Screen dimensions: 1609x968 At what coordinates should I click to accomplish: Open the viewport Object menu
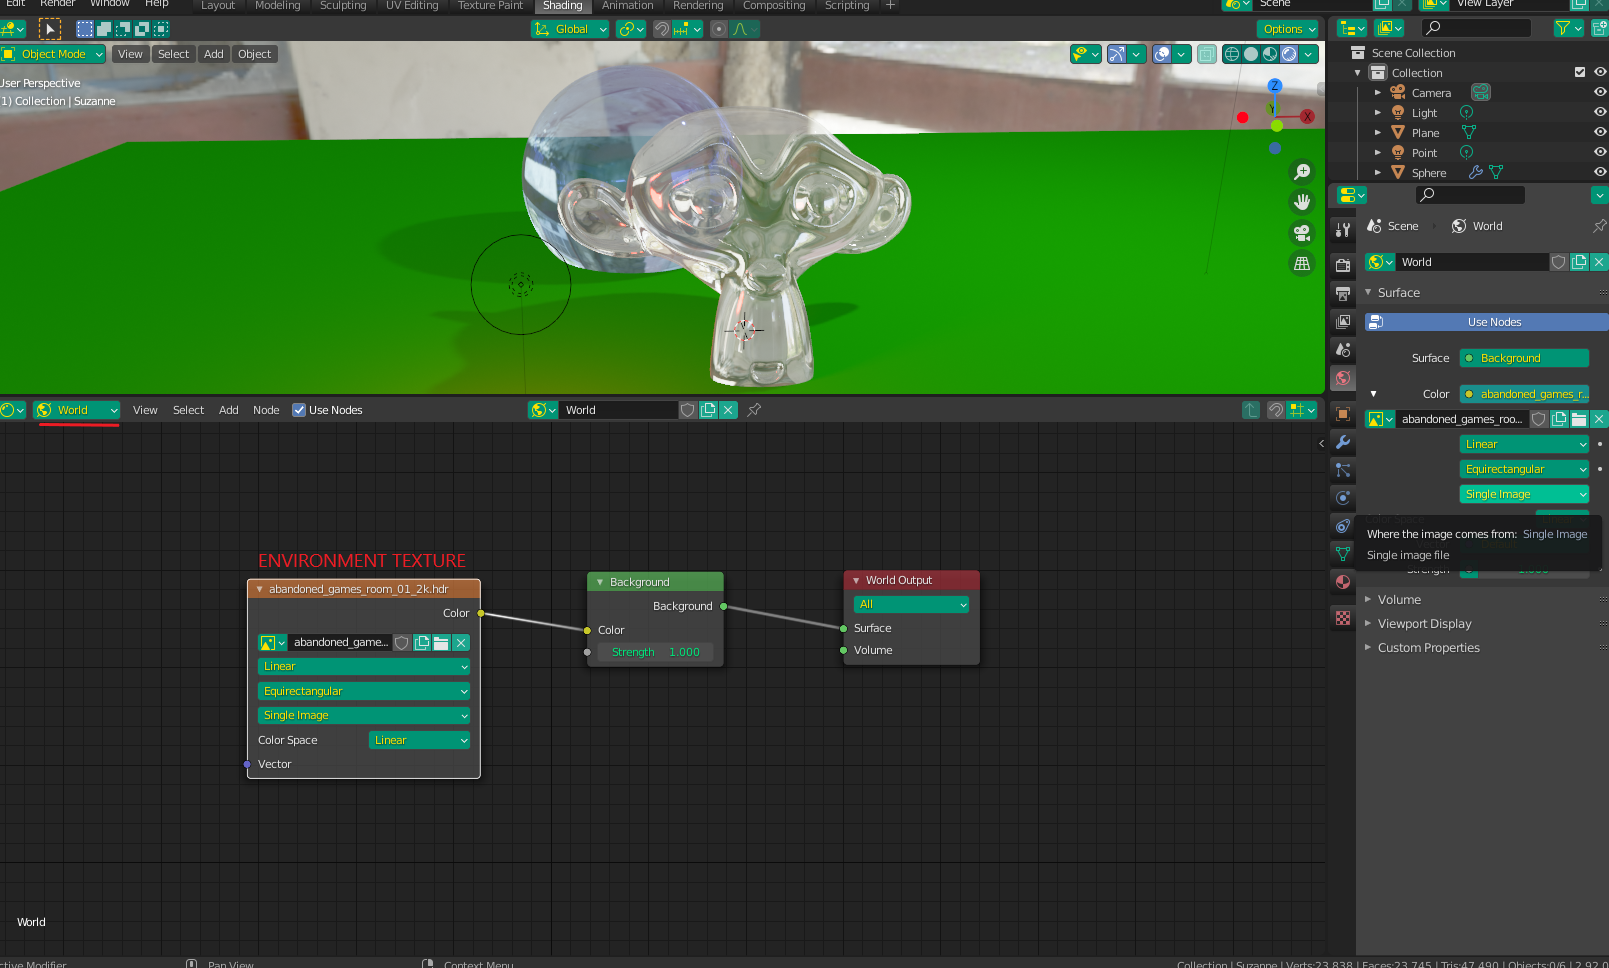coord(254,54)
